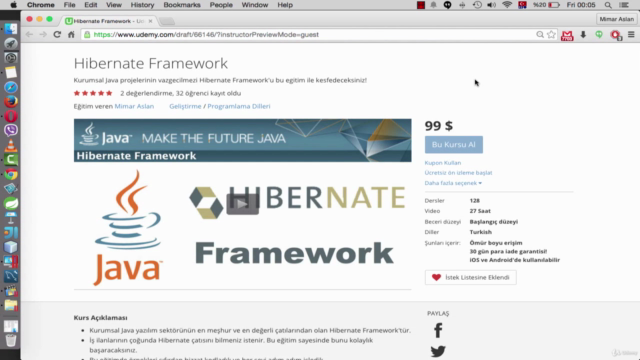Image resolution: width=640 pixels, height=360 pixels.
Task: Open the File menu
Action: (x=69, y=5)
